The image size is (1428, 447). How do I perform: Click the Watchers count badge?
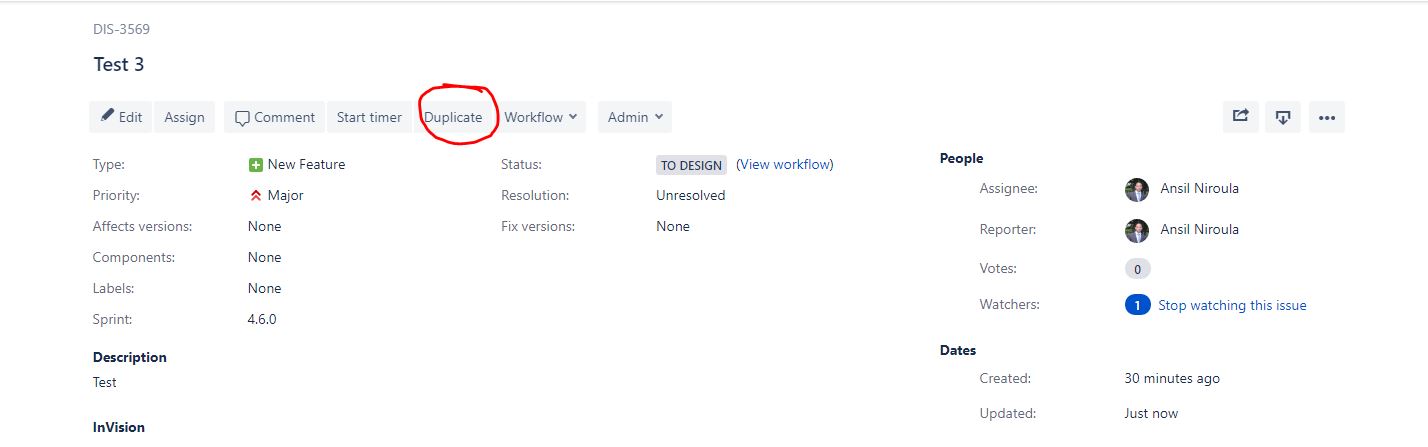1137,305
